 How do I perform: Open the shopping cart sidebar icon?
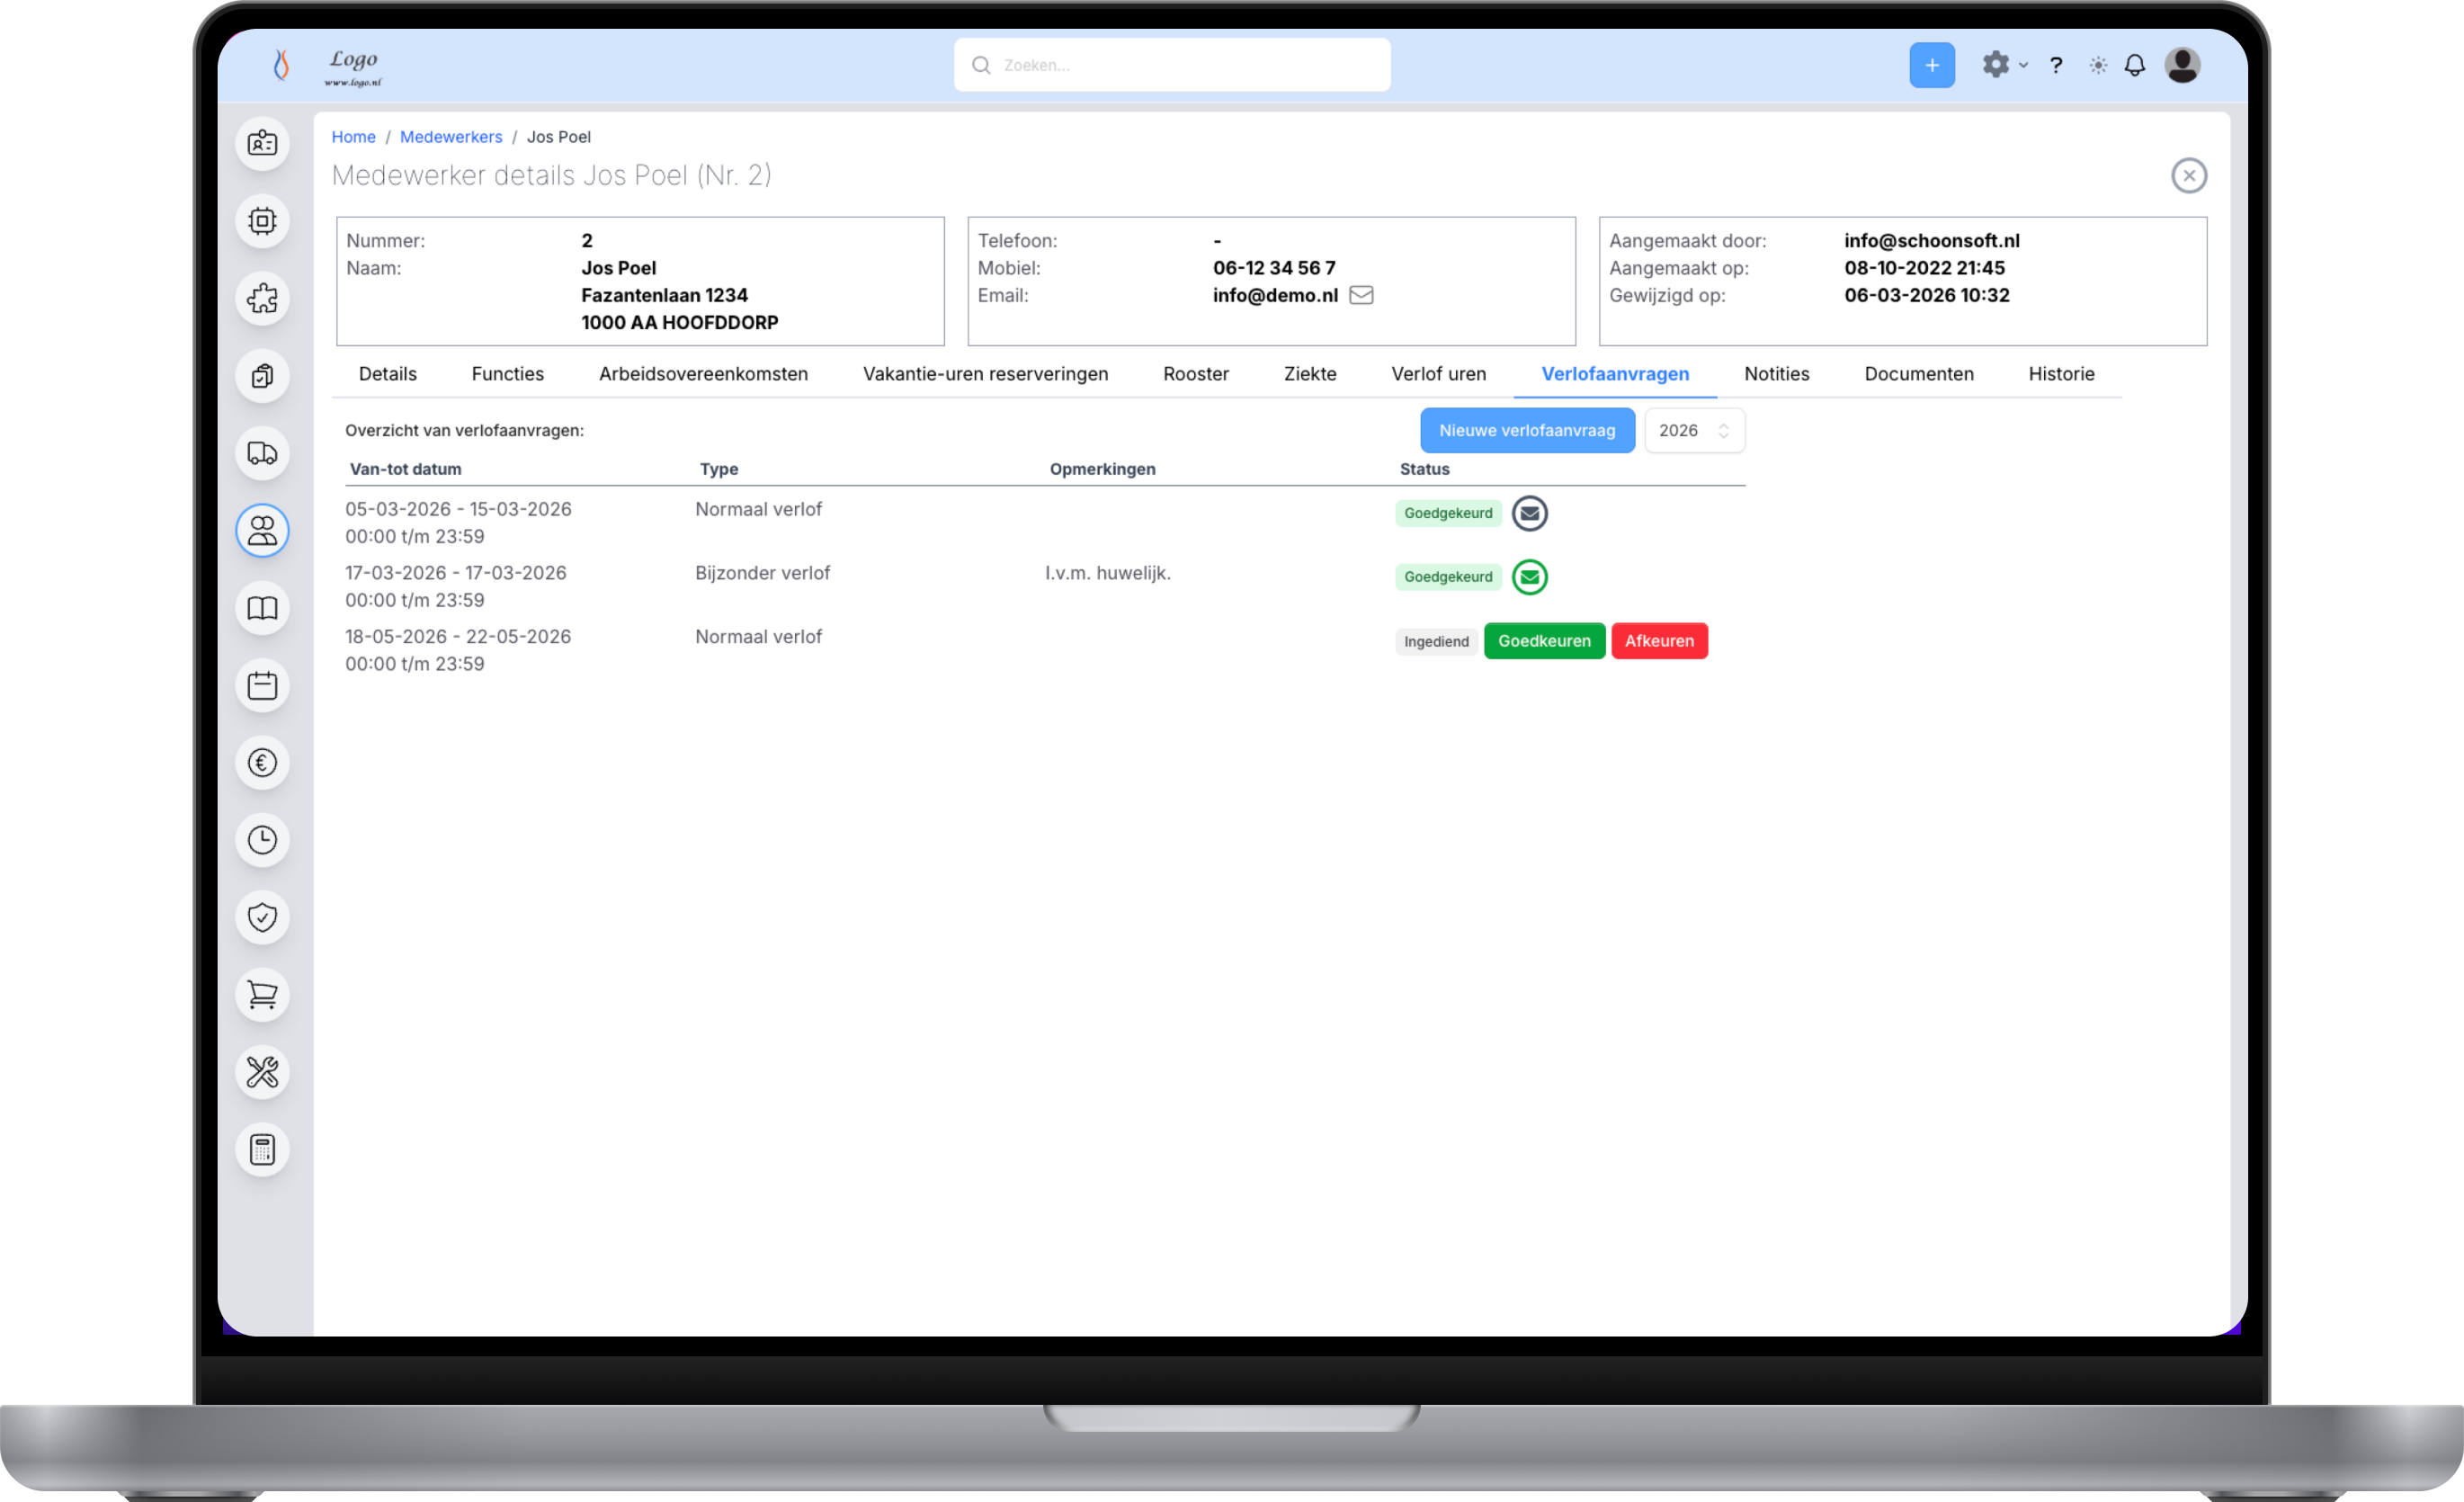pyautogui.click(x=262, y=995)
